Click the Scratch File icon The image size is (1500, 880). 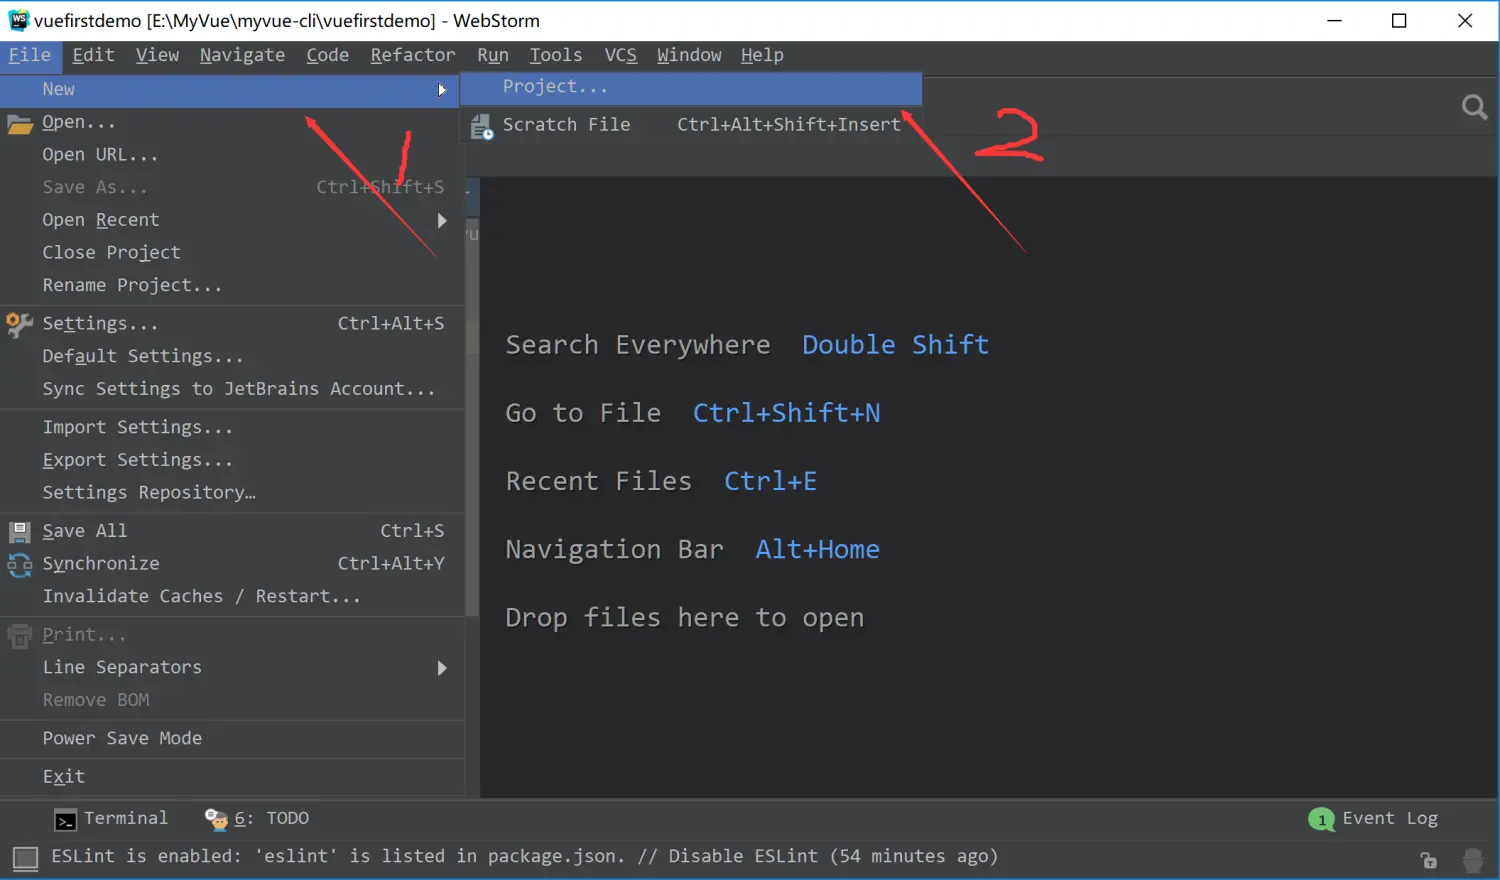click(x=482, y=127)
